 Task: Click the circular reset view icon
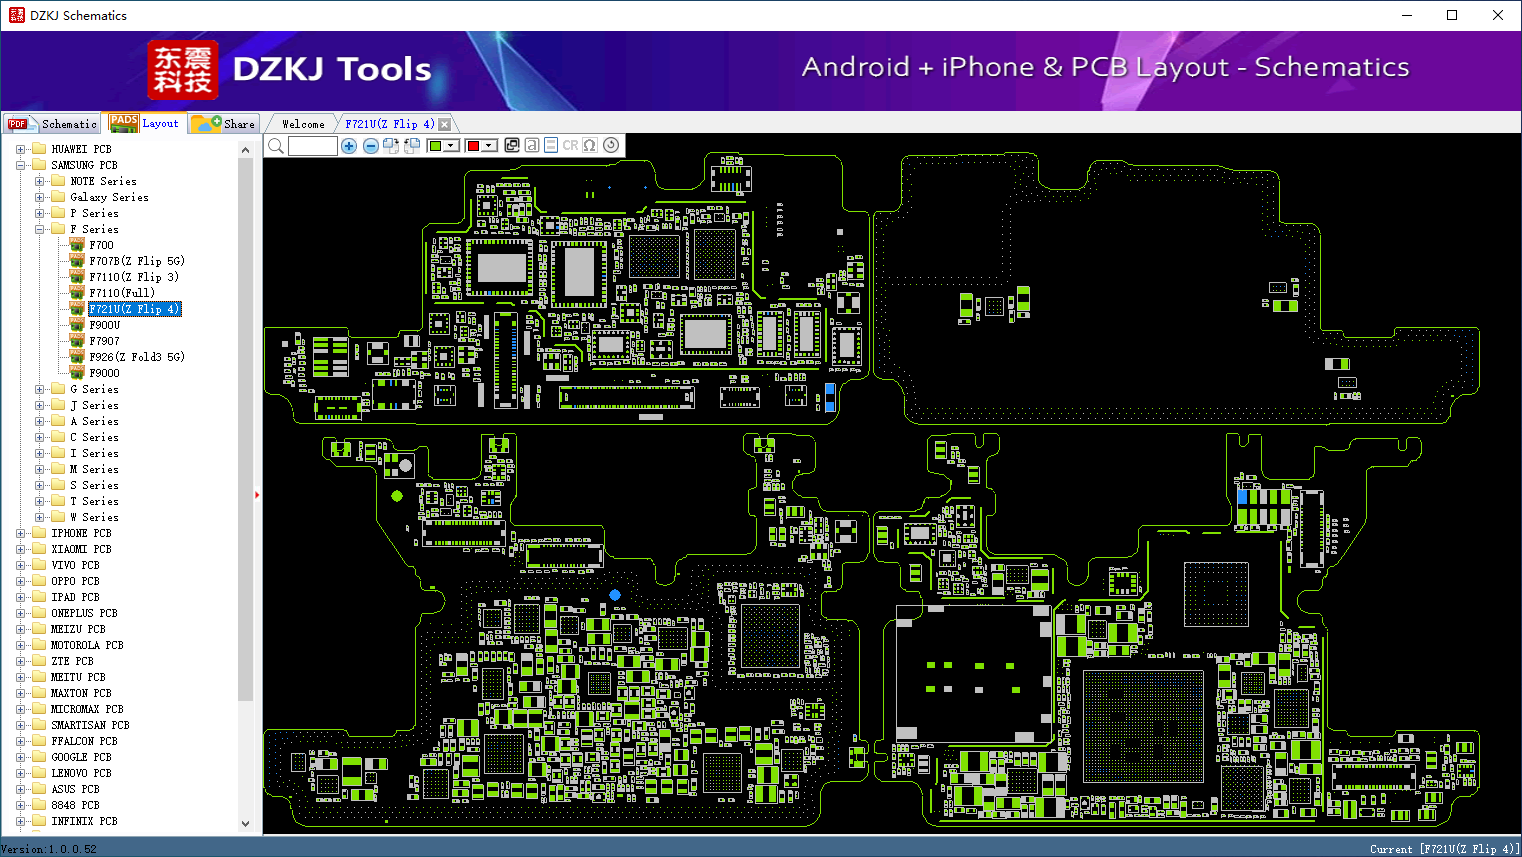tap(611, 145)
